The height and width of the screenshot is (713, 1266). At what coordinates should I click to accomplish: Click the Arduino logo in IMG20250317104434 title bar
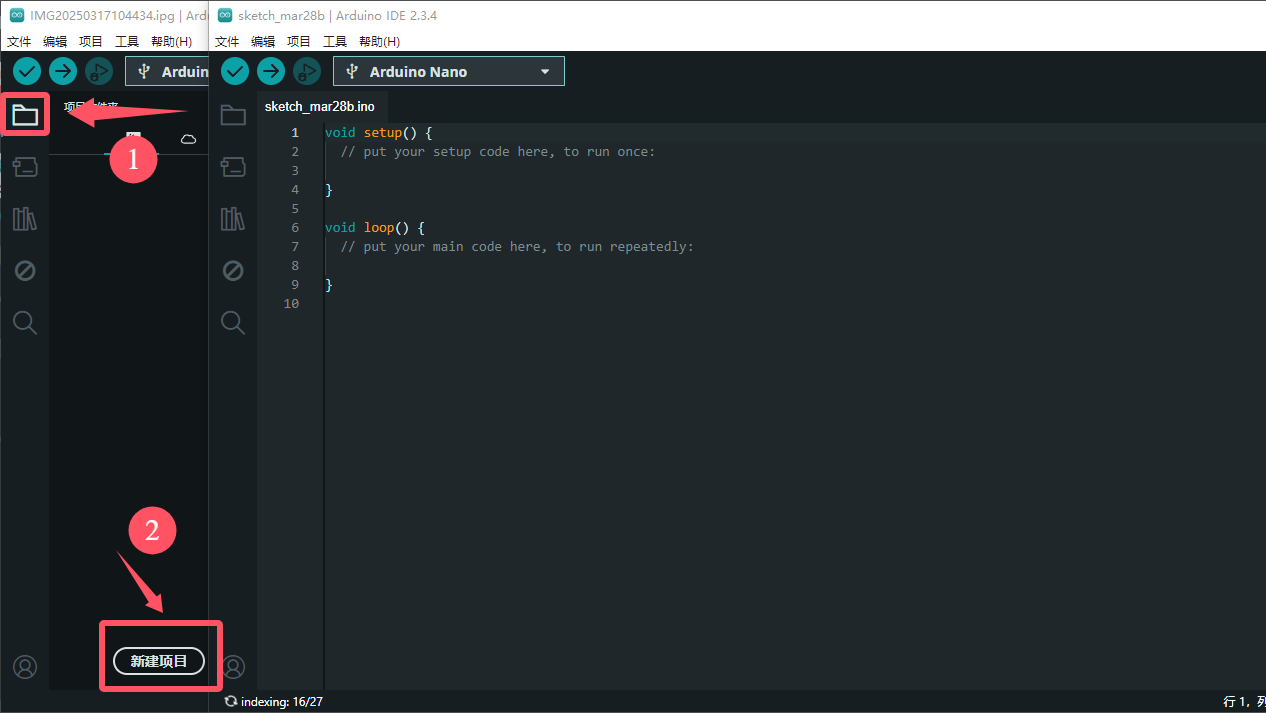[x=17, y=16]
